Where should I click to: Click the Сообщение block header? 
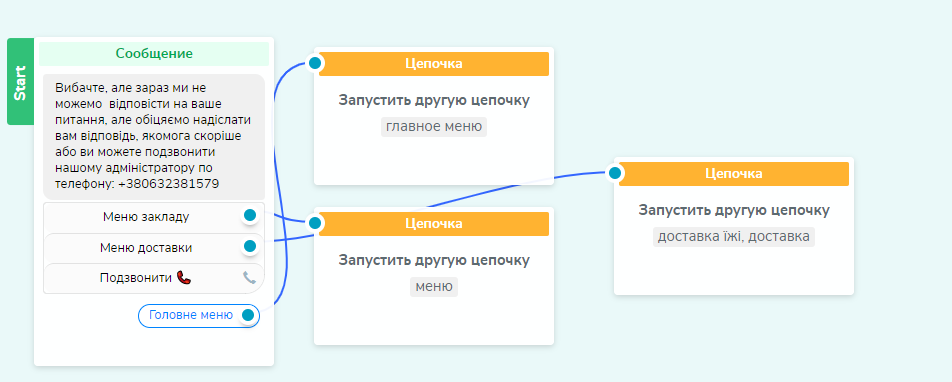coord(154,53)
